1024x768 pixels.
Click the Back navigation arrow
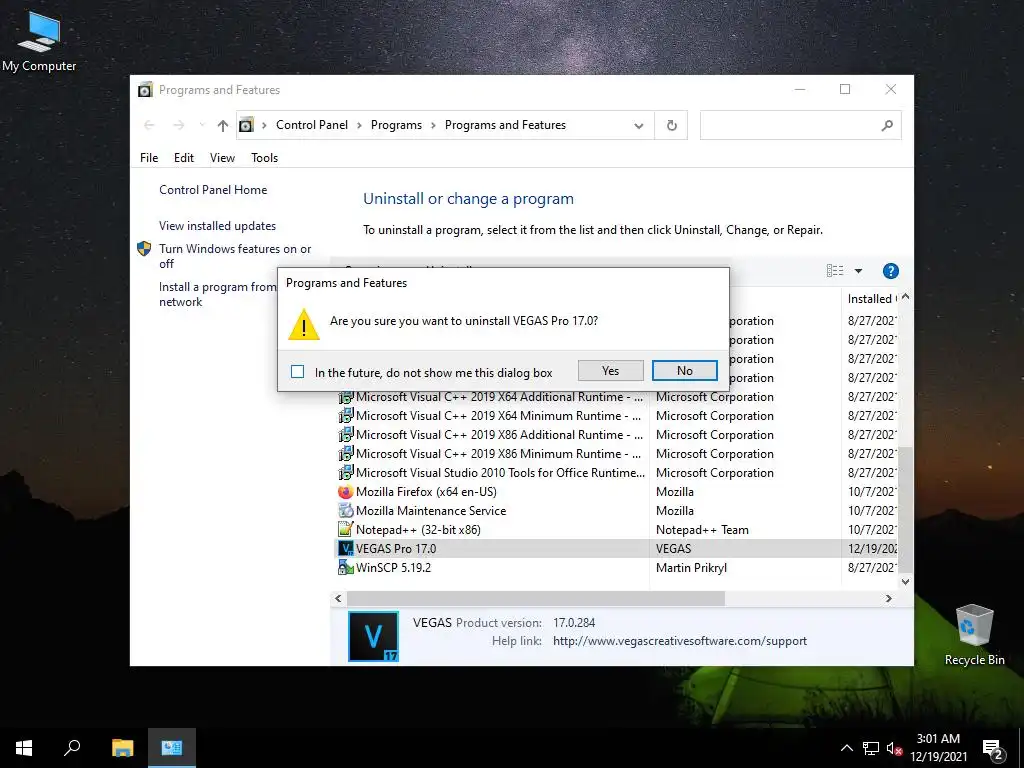[x=149, y=125]
